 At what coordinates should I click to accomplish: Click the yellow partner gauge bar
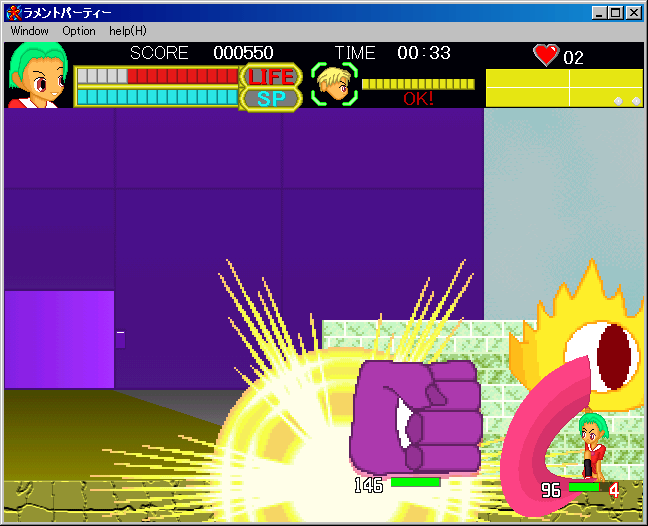pyautogui.click(x=418, y=84)
